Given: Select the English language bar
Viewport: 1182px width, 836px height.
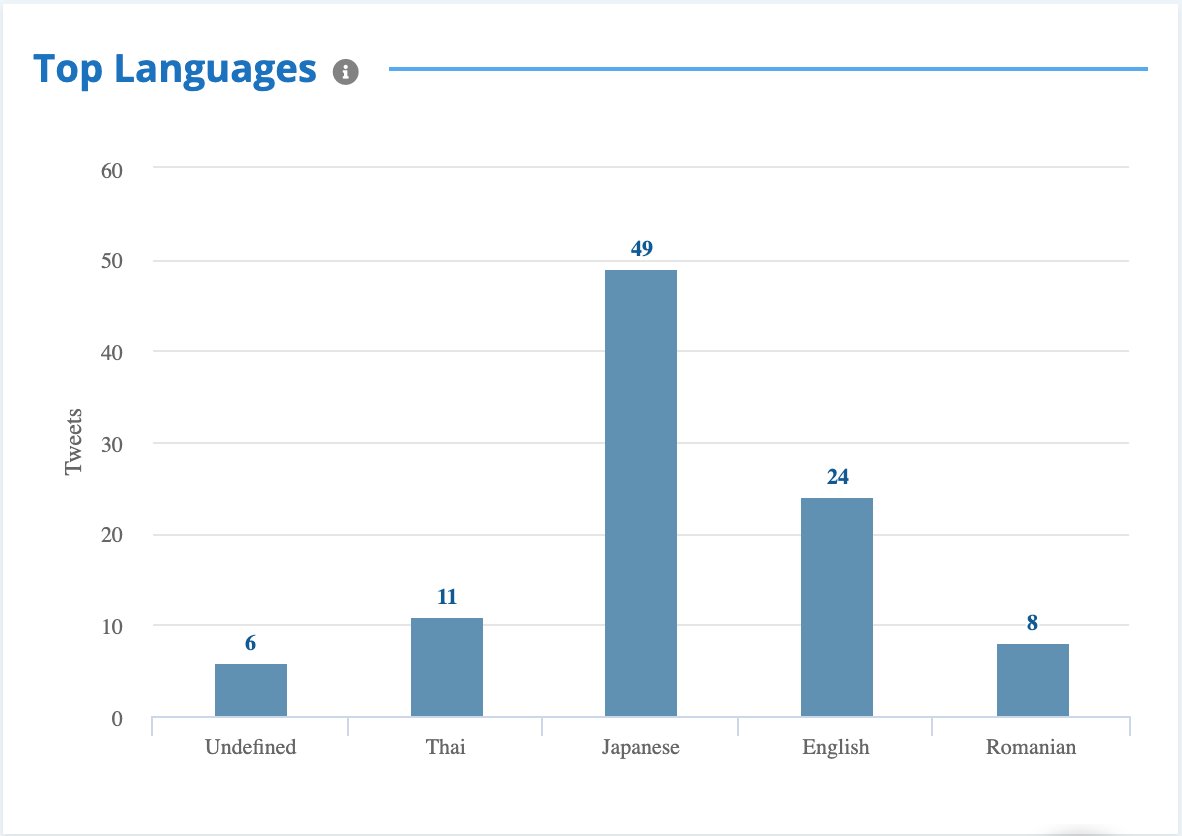Looking at the screenshot, I should tap(837, 607).
